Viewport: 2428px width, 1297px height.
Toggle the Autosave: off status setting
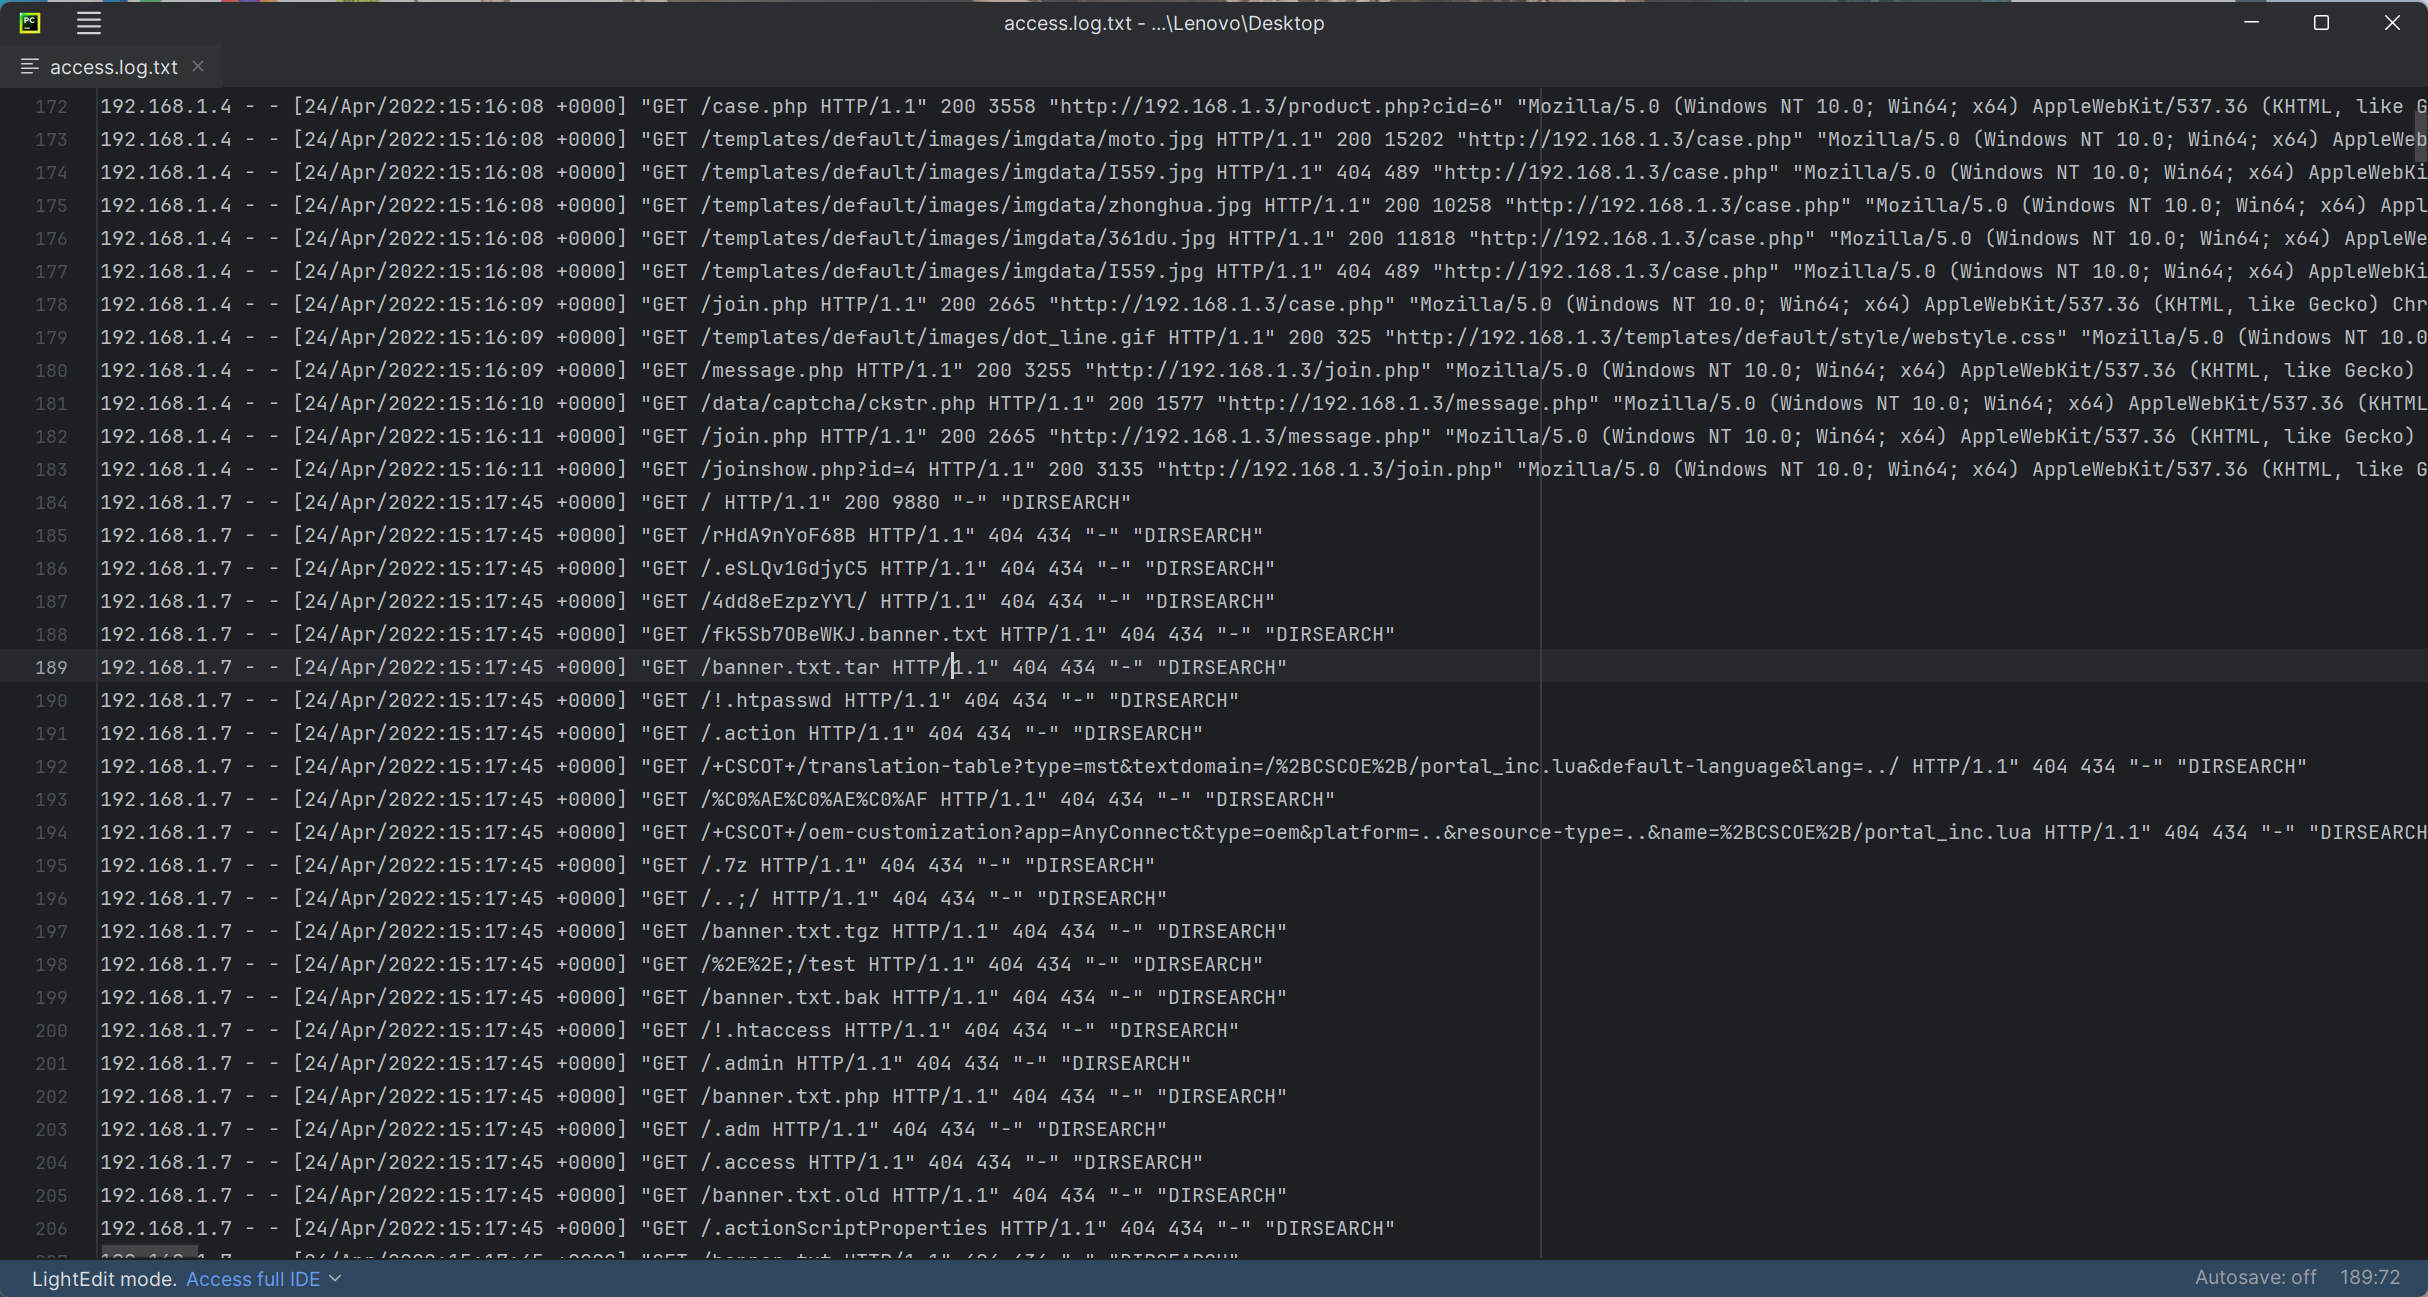pos(2255,1277)
